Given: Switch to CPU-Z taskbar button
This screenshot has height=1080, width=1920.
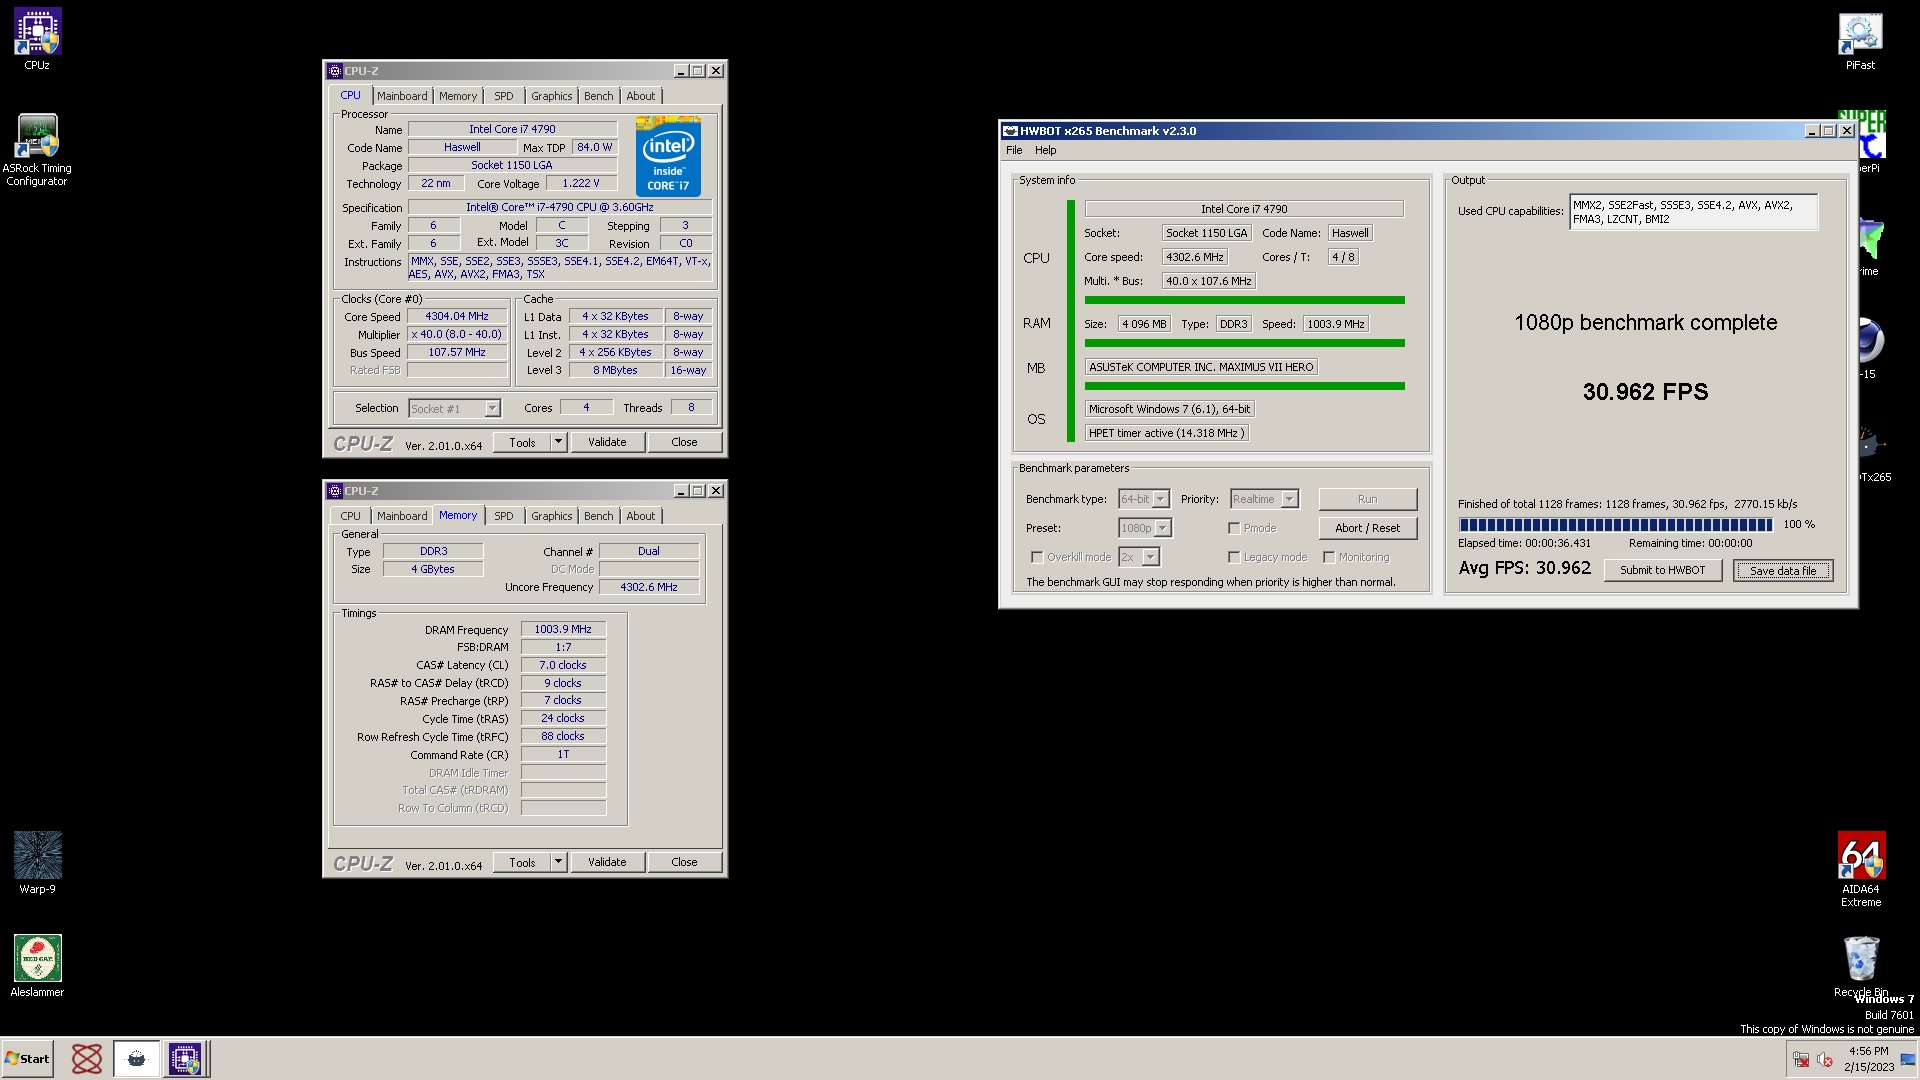Looking at the screenshot, I should point(185,1058).
